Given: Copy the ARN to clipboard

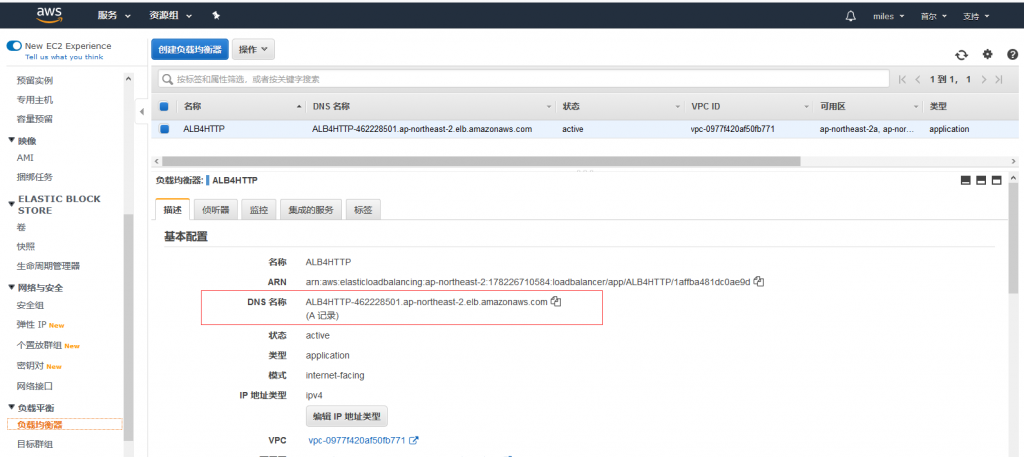Looking at the screenshot, I should click(759, 281).
